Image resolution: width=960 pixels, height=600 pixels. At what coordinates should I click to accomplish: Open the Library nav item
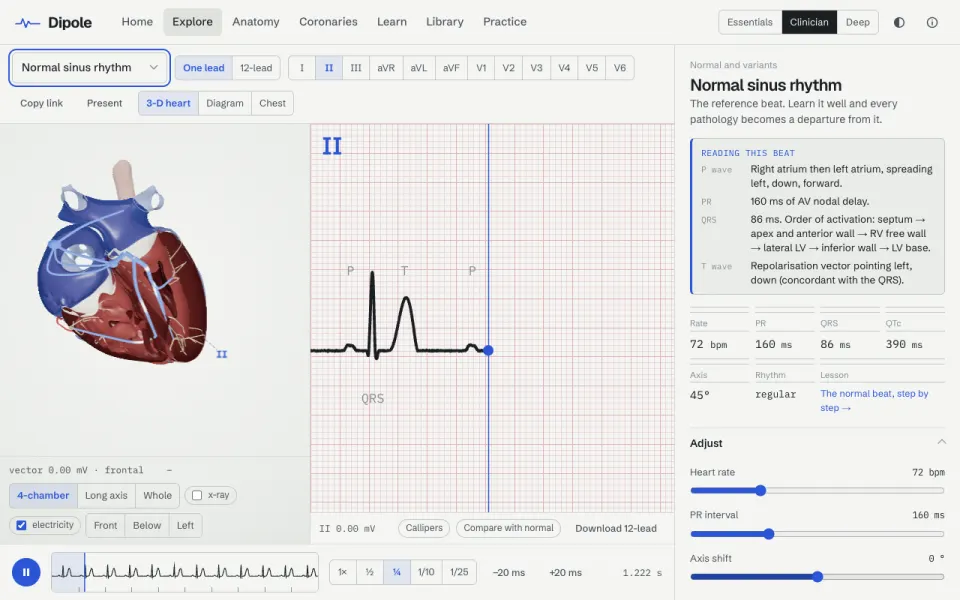tap(444, 22)
